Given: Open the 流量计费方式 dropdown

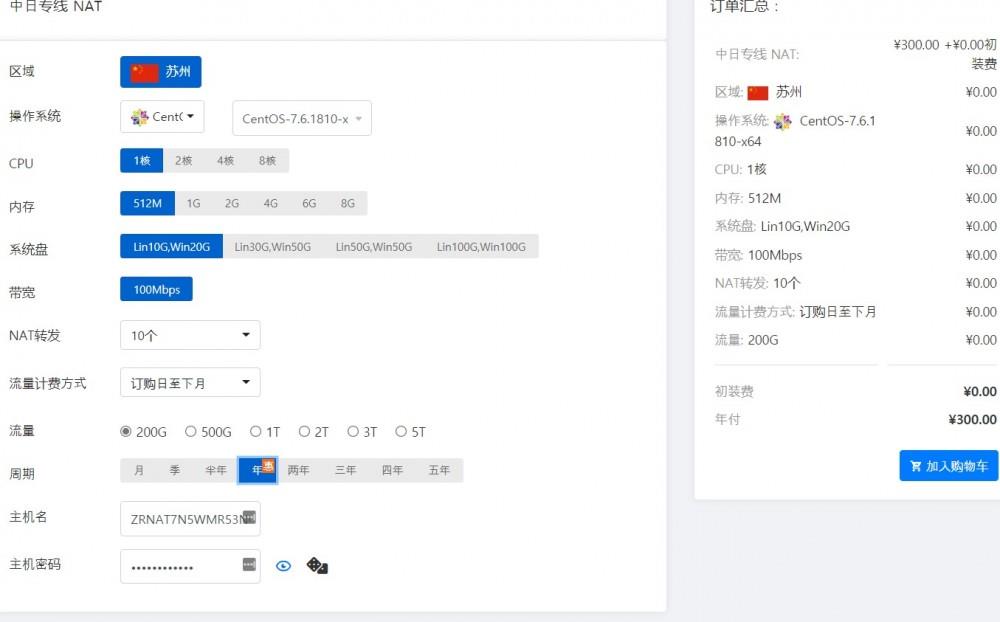Looking at the screenshot, I should (190, 383).
